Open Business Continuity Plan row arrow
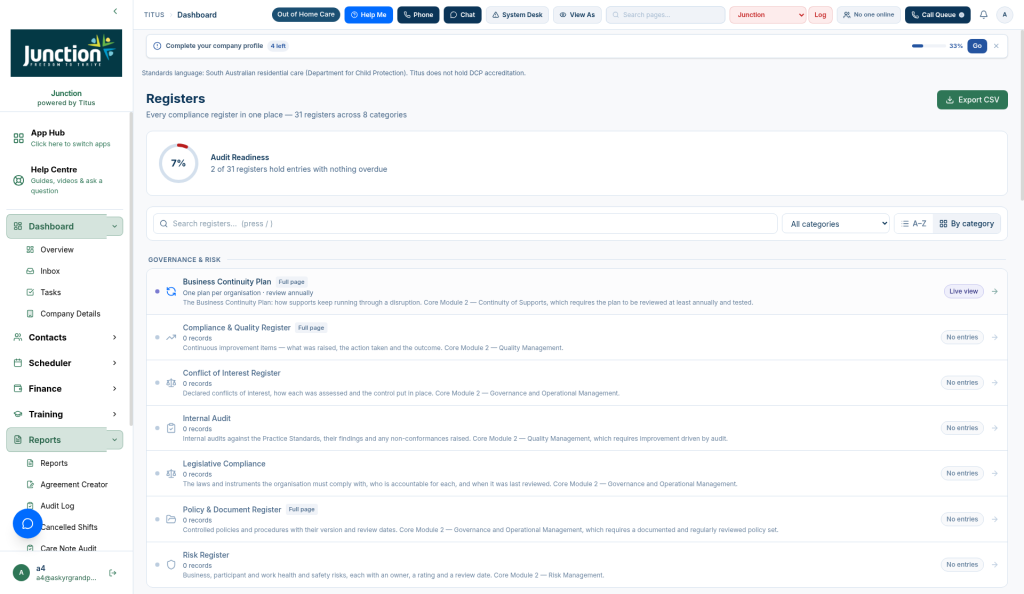 [x=995, y=292]
